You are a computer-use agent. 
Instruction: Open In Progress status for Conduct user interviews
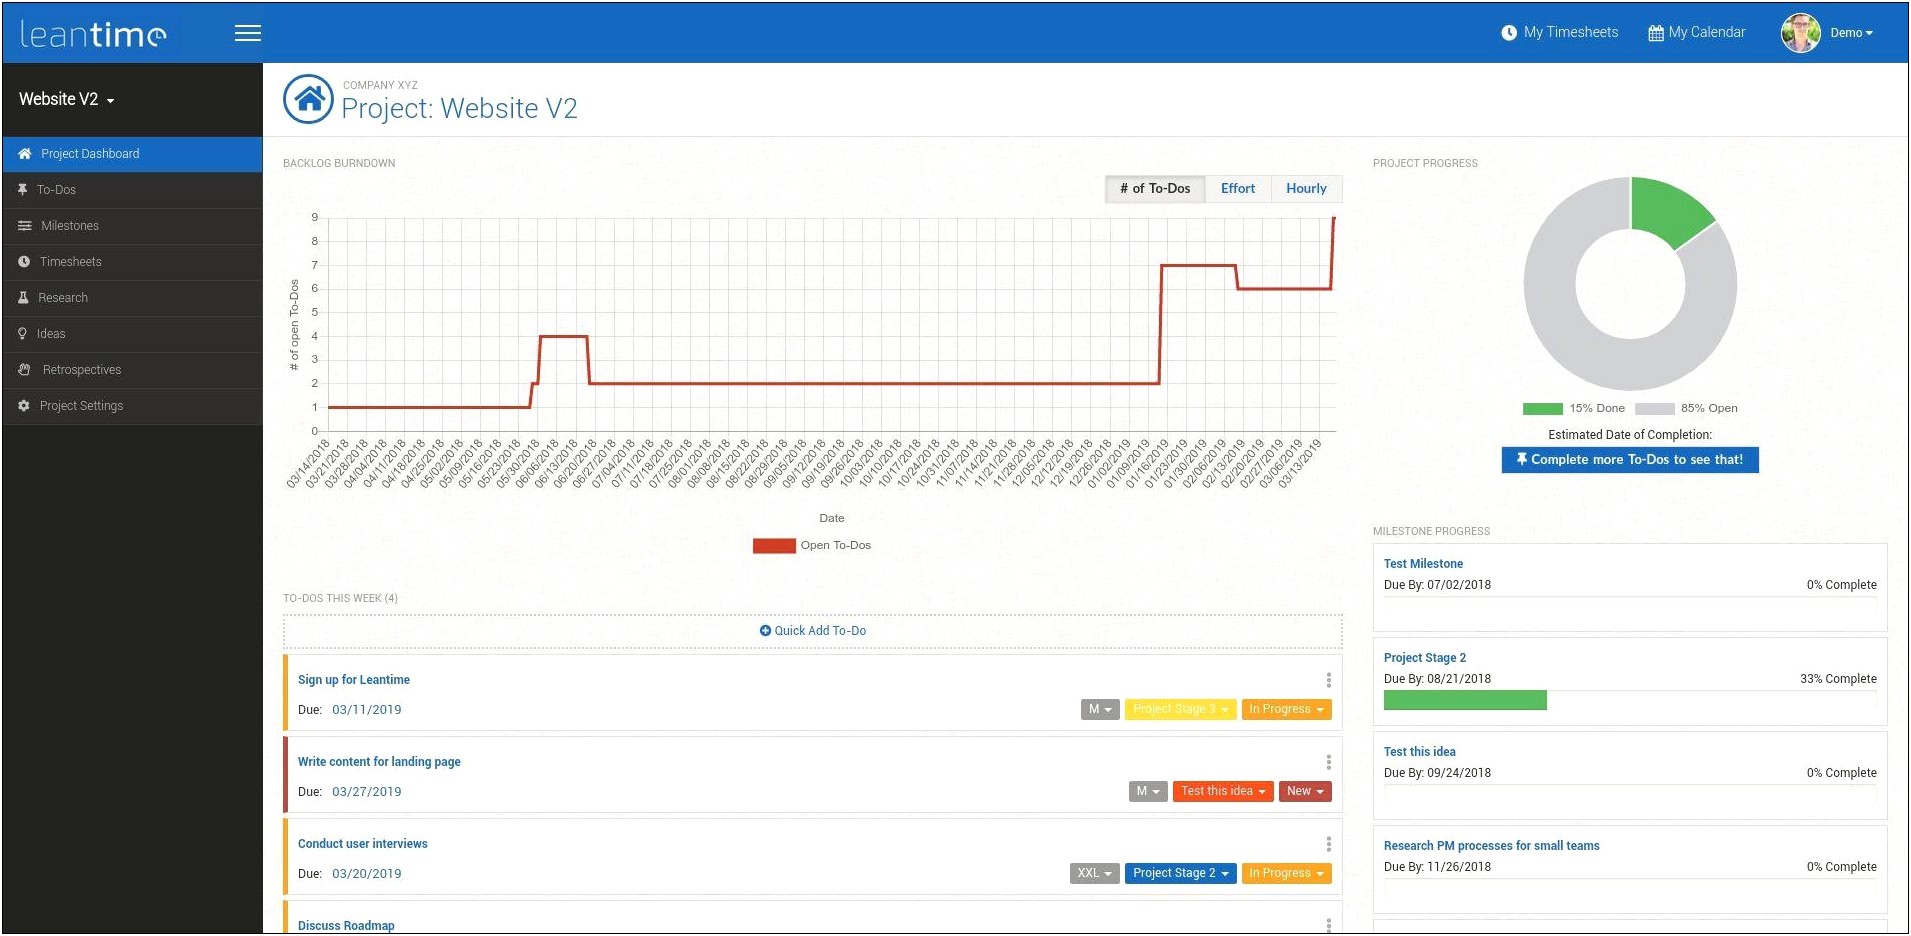tap(1286, 873)
